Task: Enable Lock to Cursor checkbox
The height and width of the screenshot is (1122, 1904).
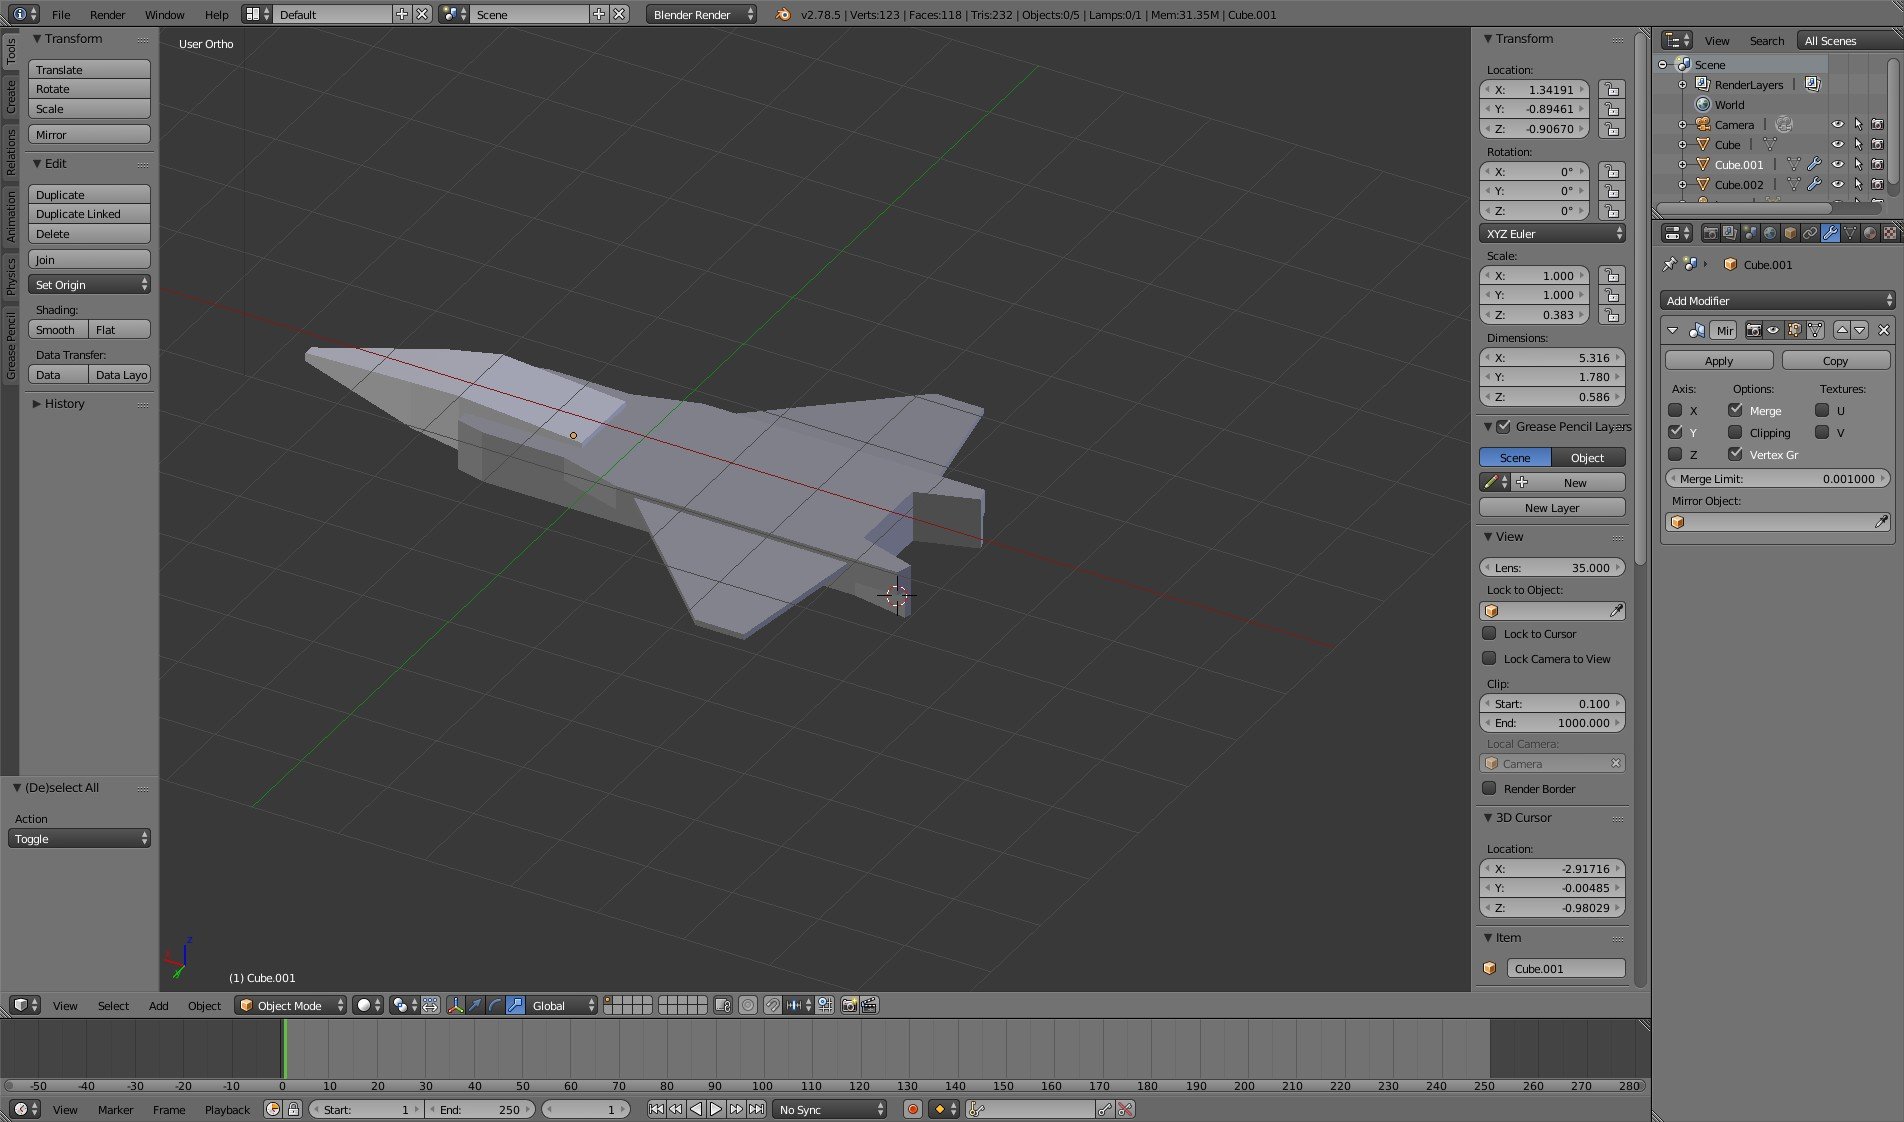Action: [1489, 633]
